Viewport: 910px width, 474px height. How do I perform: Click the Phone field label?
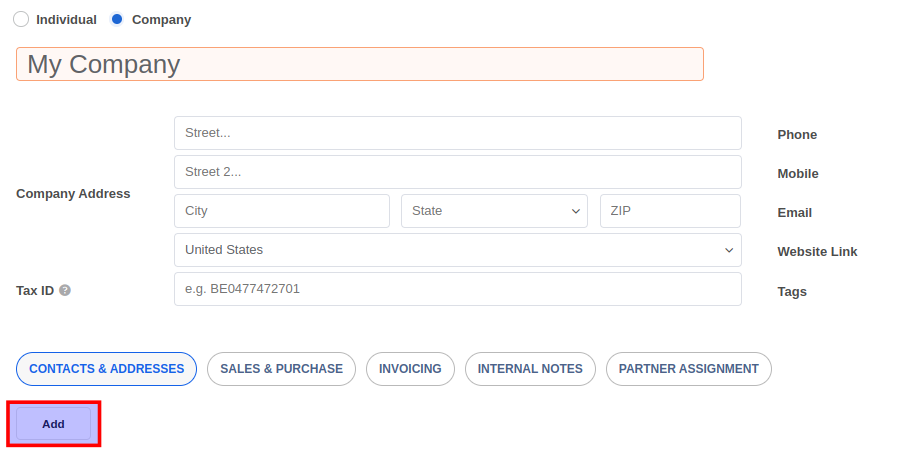[797, 135]
